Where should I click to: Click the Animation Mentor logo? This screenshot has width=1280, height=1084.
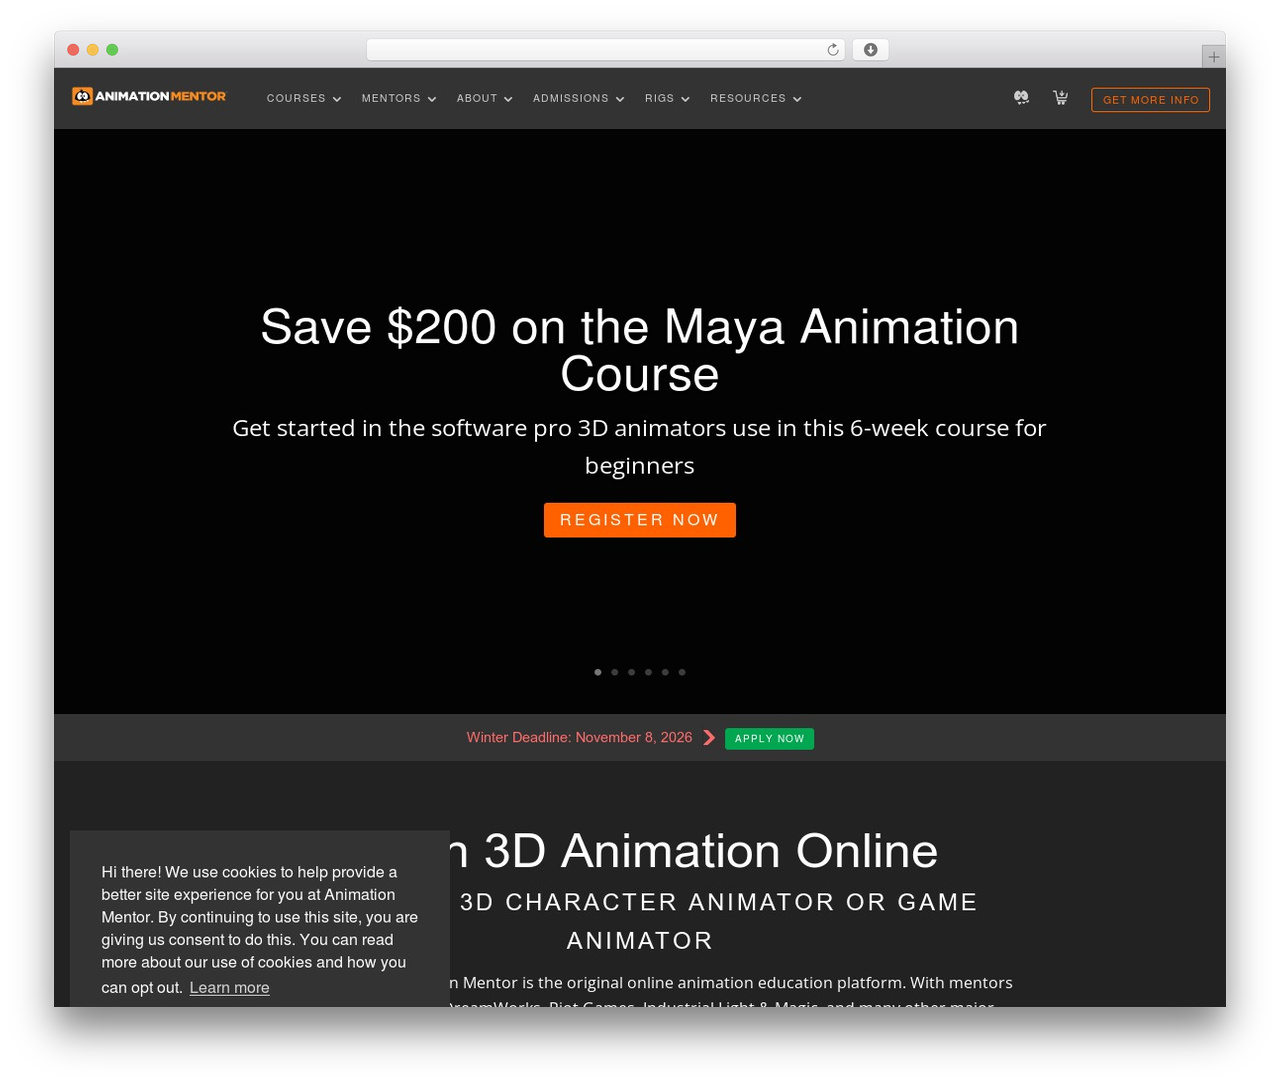click(149, 96)
